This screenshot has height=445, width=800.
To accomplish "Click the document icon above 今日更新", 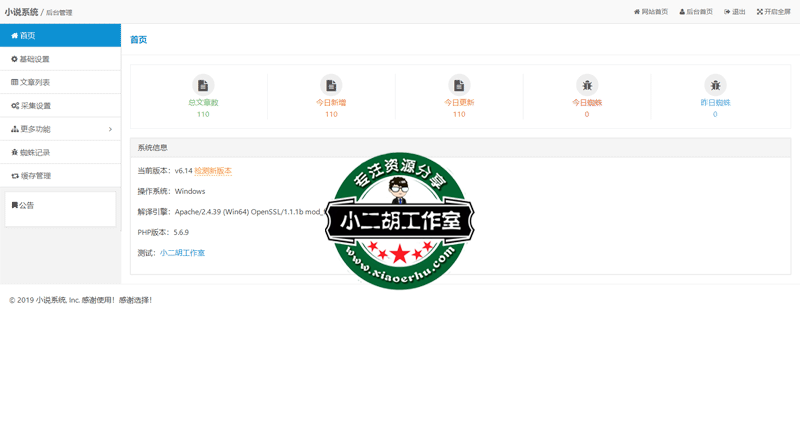I will (x=459, y=85).
